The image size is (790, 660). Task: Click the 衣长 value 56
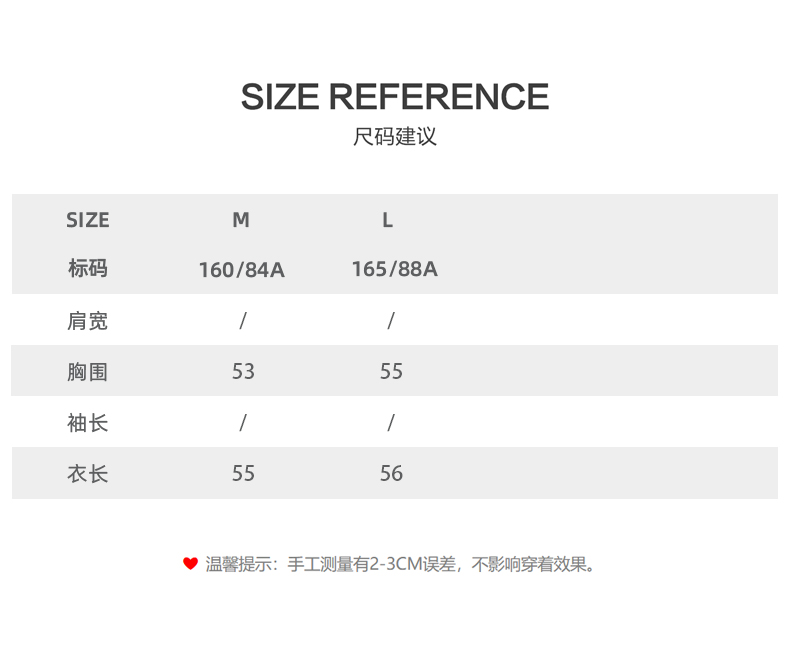[391, 474]
